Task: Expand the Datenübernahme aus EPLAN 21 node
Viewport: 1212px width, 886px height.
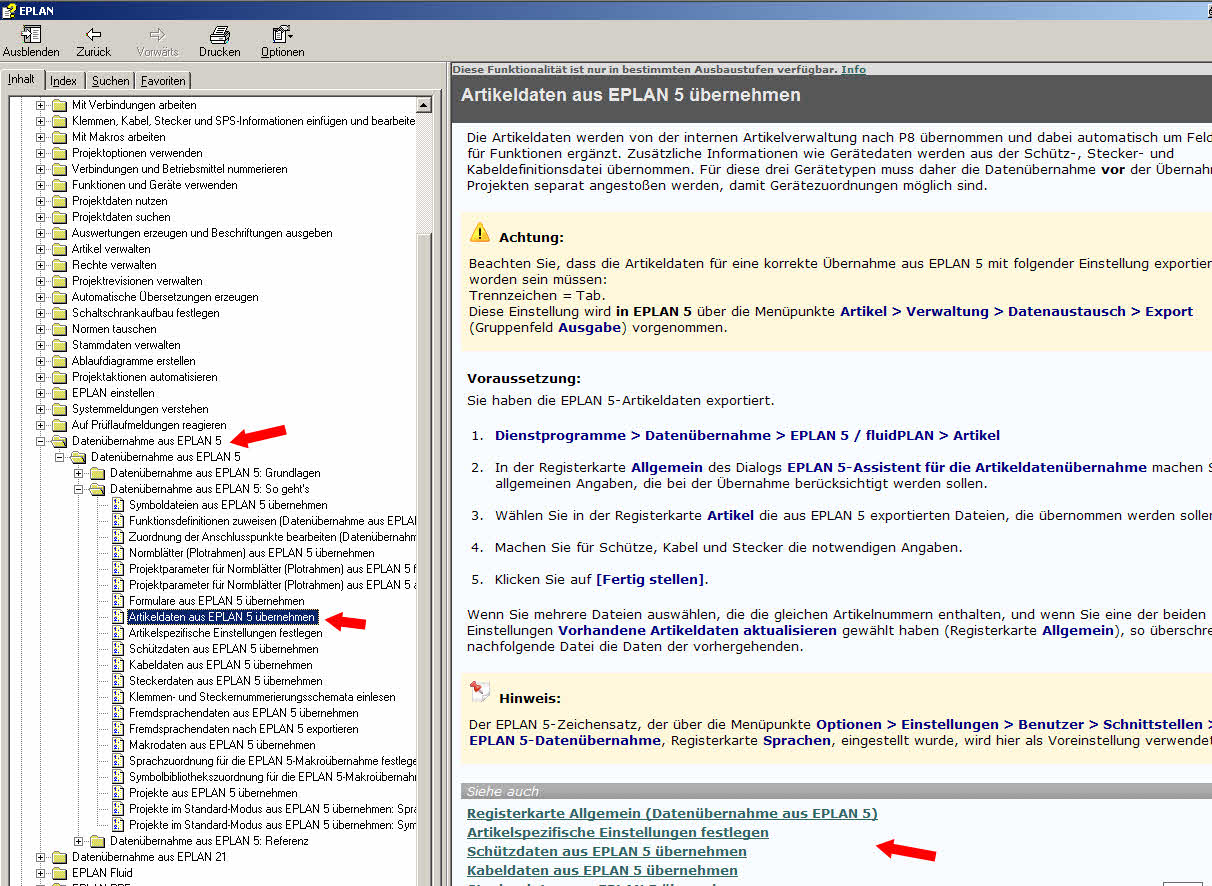Action: 41,857
